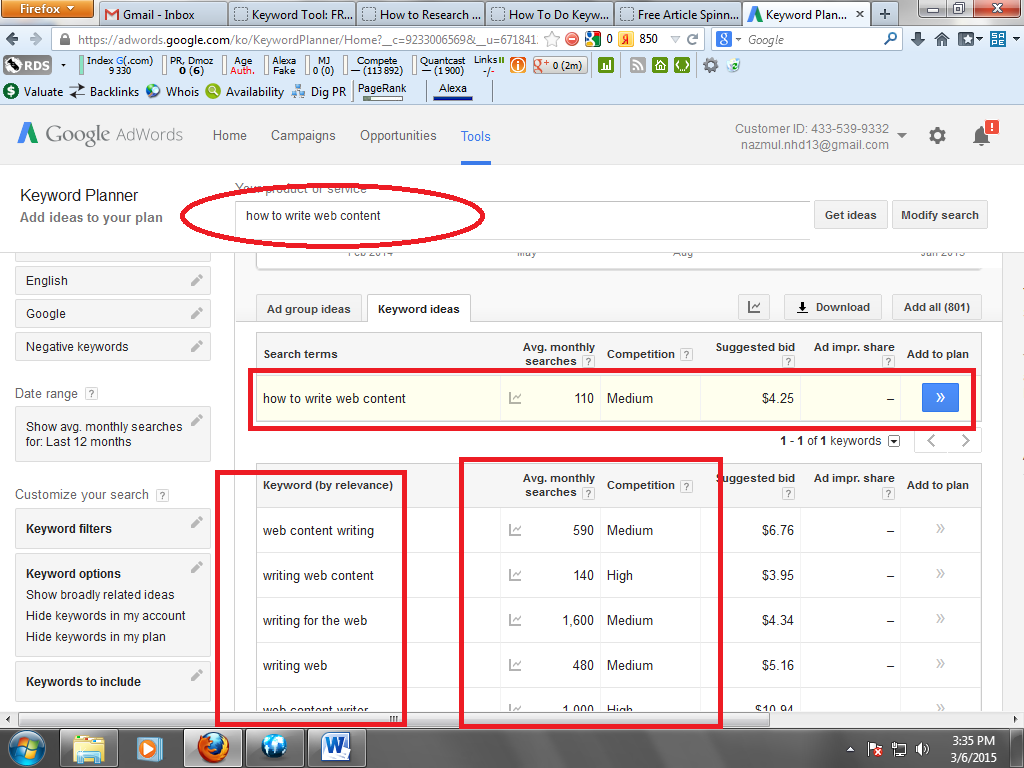Click the browser reload icon

point(693,39)
